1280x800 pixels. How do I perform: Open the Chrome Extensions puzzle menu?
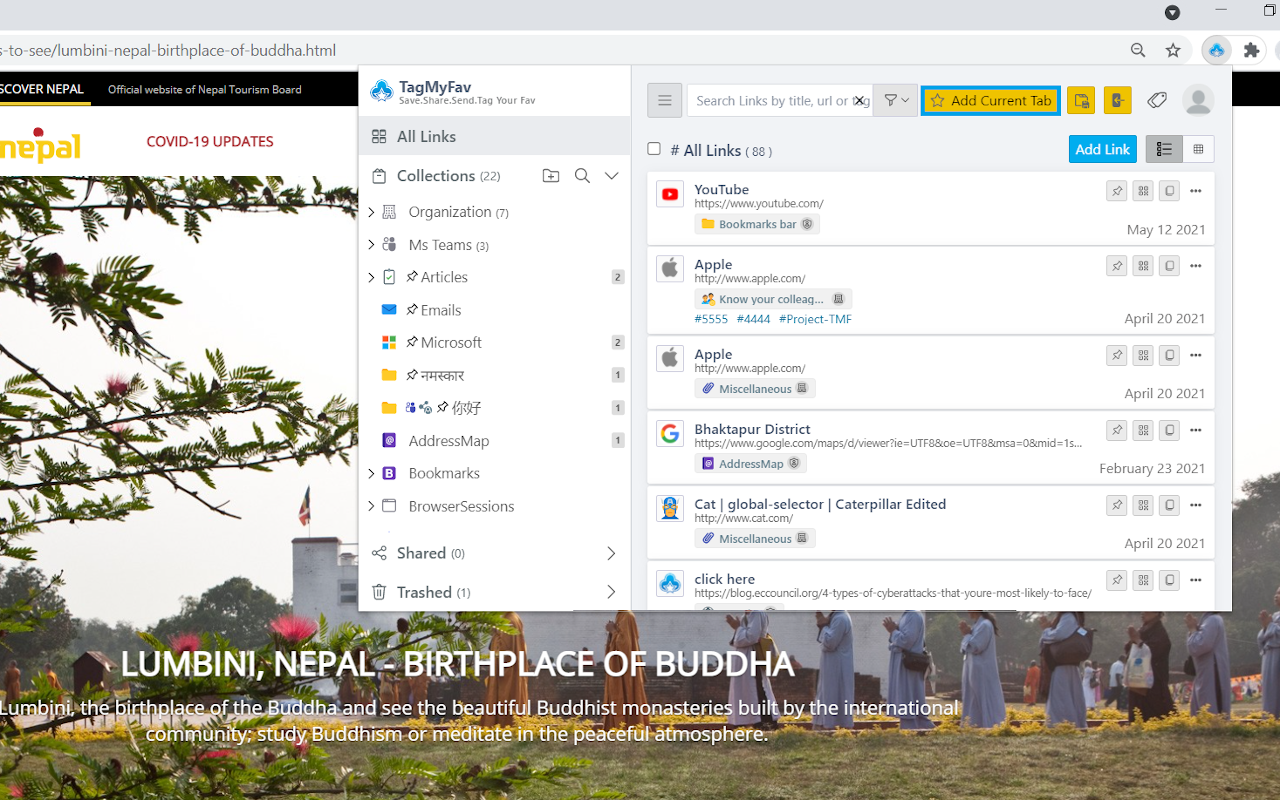pyautogui.click(x=1251, y=50)
